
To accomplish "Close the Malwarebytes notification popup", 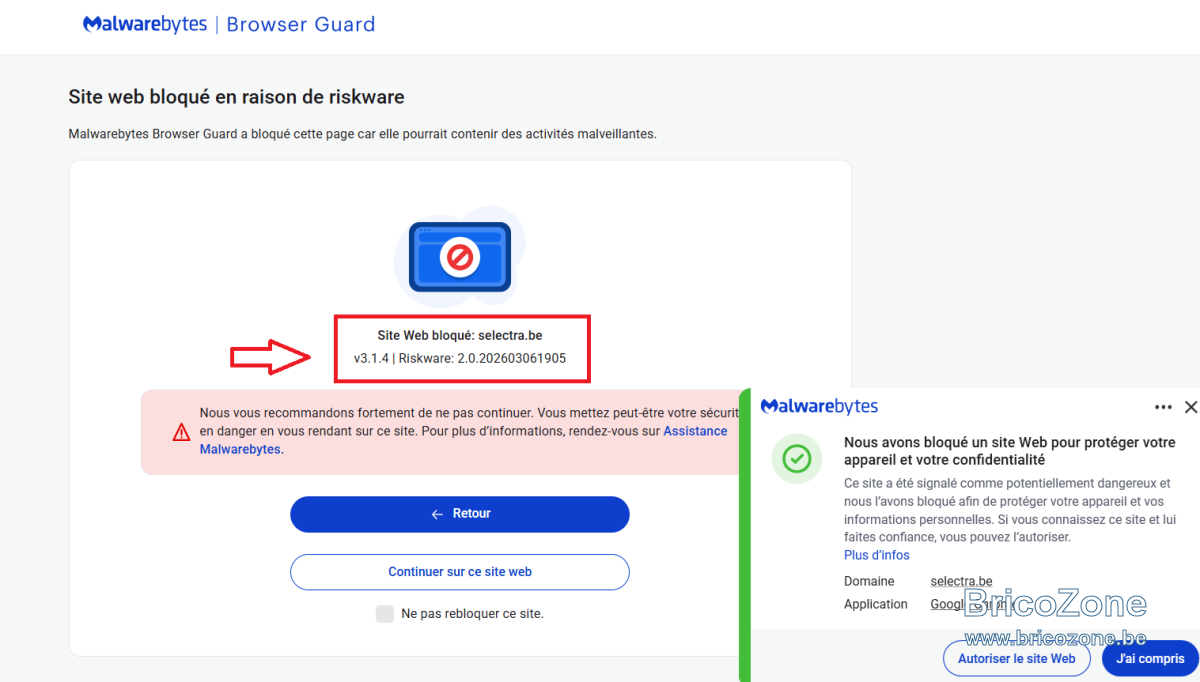I will tap(1190, 407).
